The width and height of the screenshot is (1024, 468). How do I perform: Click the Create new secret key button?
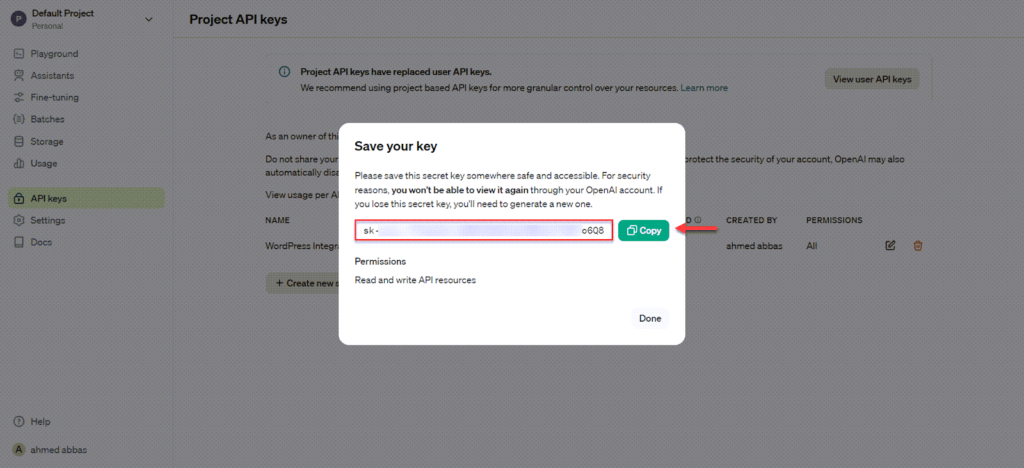[300, 283]
